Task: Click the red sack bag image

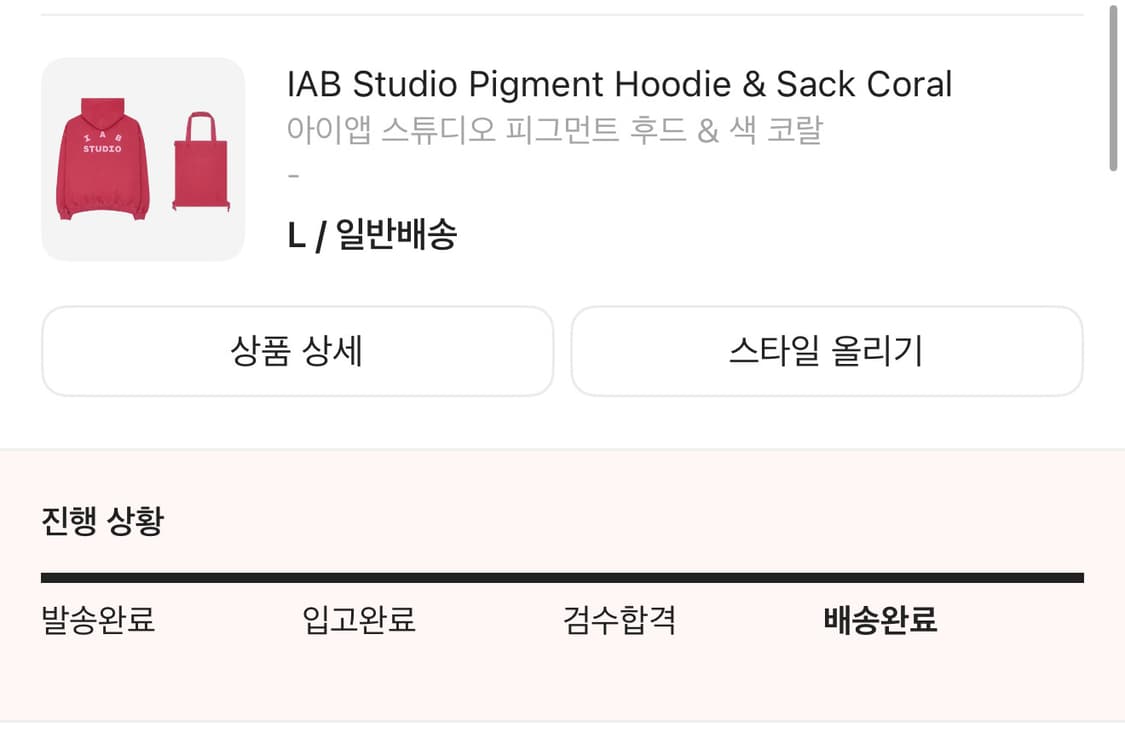Action: click(x=201, y=170)
